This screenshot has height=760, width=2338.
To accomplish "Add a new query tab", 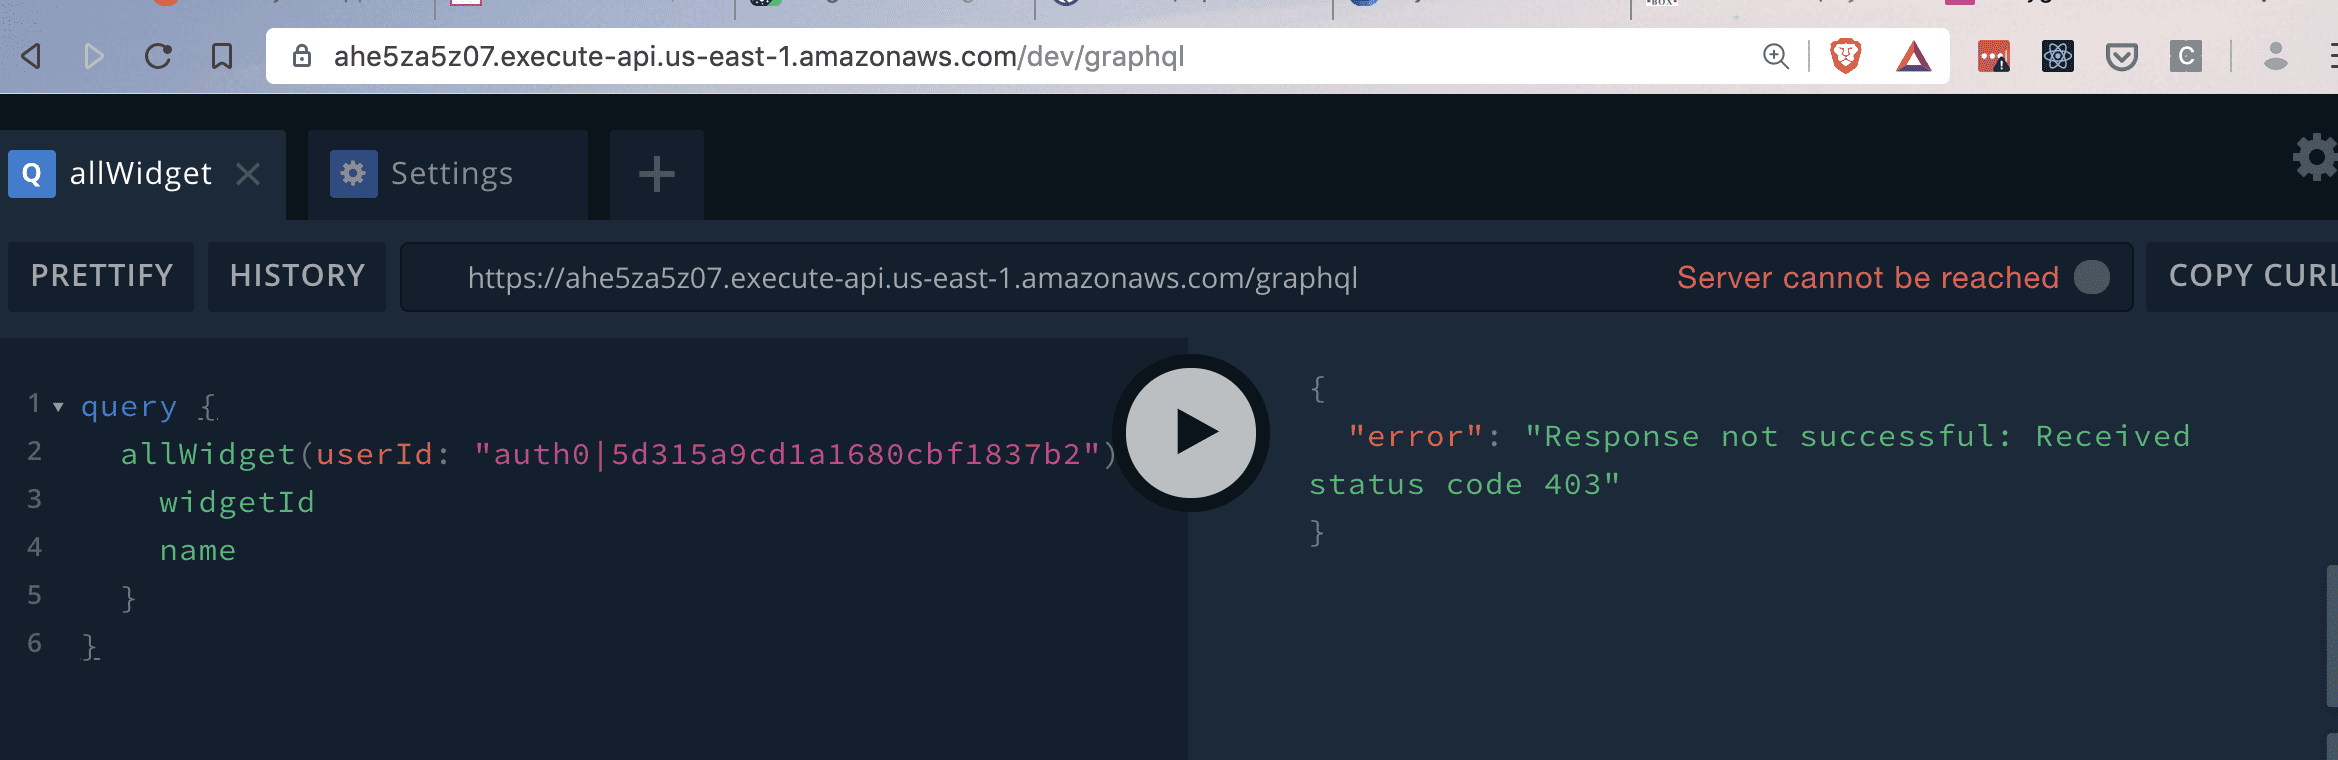I will [x=656, y=174].
